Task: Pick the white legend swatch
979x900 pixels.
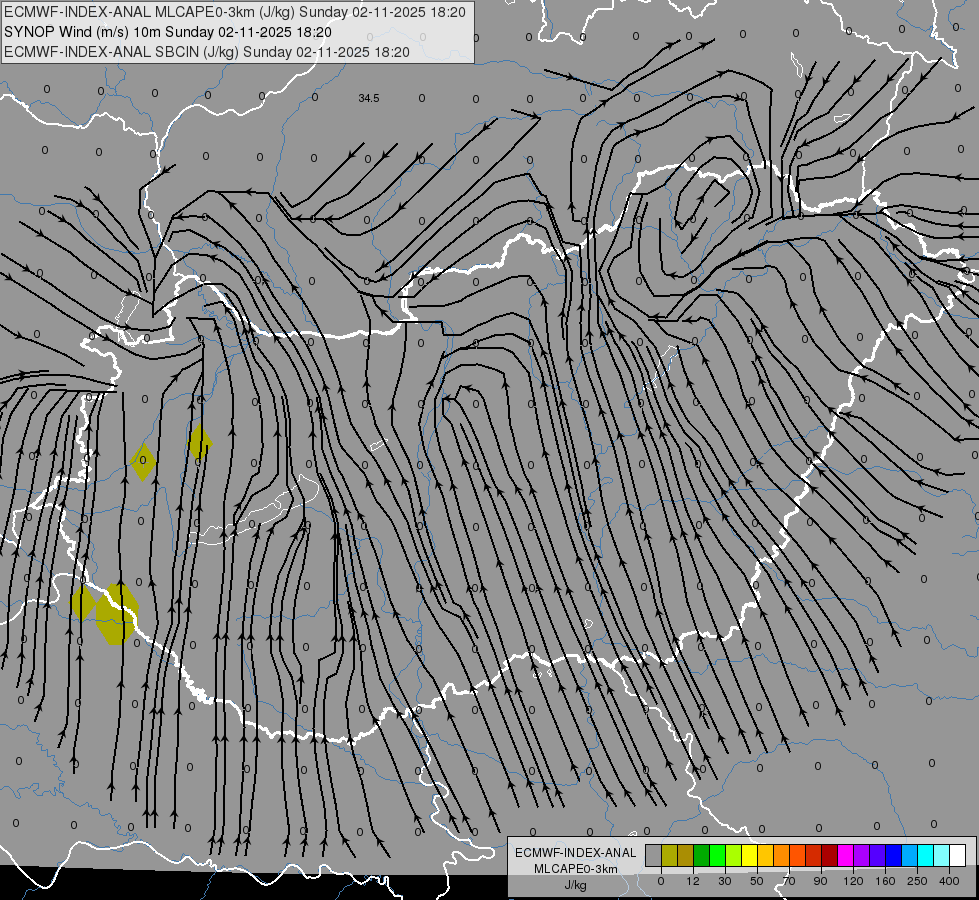Action: click(x=958, y=855)
